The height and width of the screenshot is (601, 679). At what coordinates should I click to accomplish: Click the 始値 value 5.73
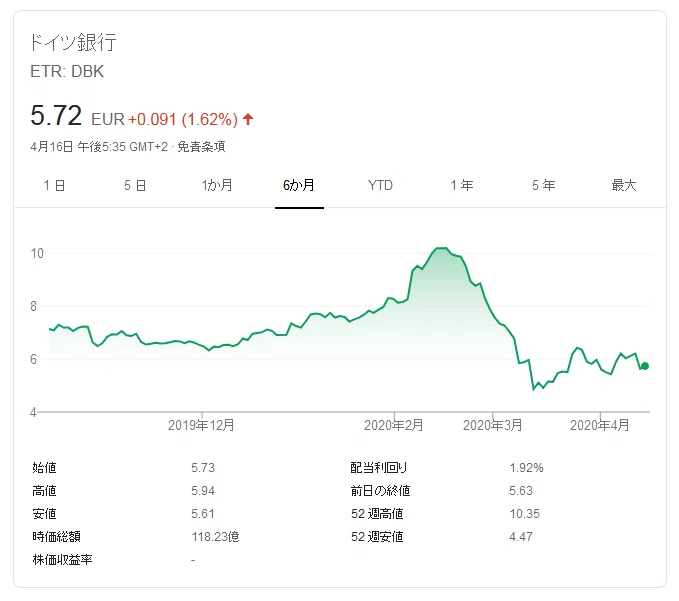(203, 468)
